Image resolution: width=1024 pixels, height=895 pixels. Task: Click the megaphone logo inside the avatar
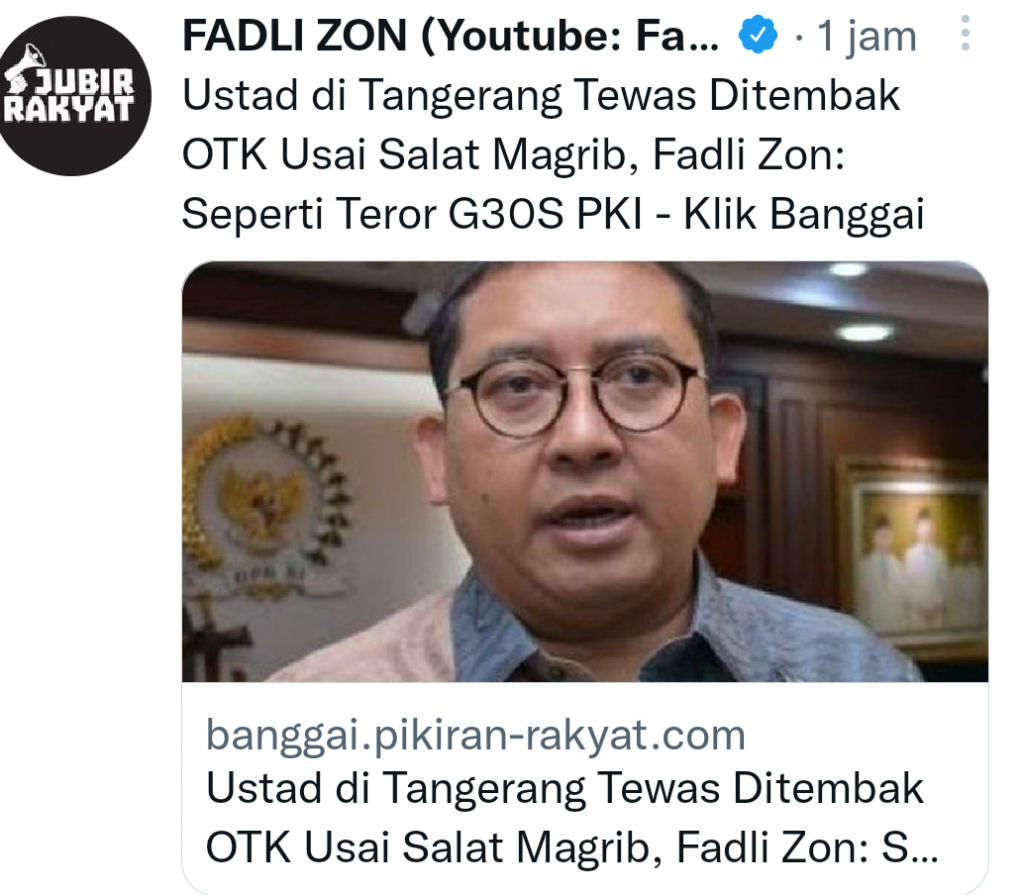[x=26, y=67]
